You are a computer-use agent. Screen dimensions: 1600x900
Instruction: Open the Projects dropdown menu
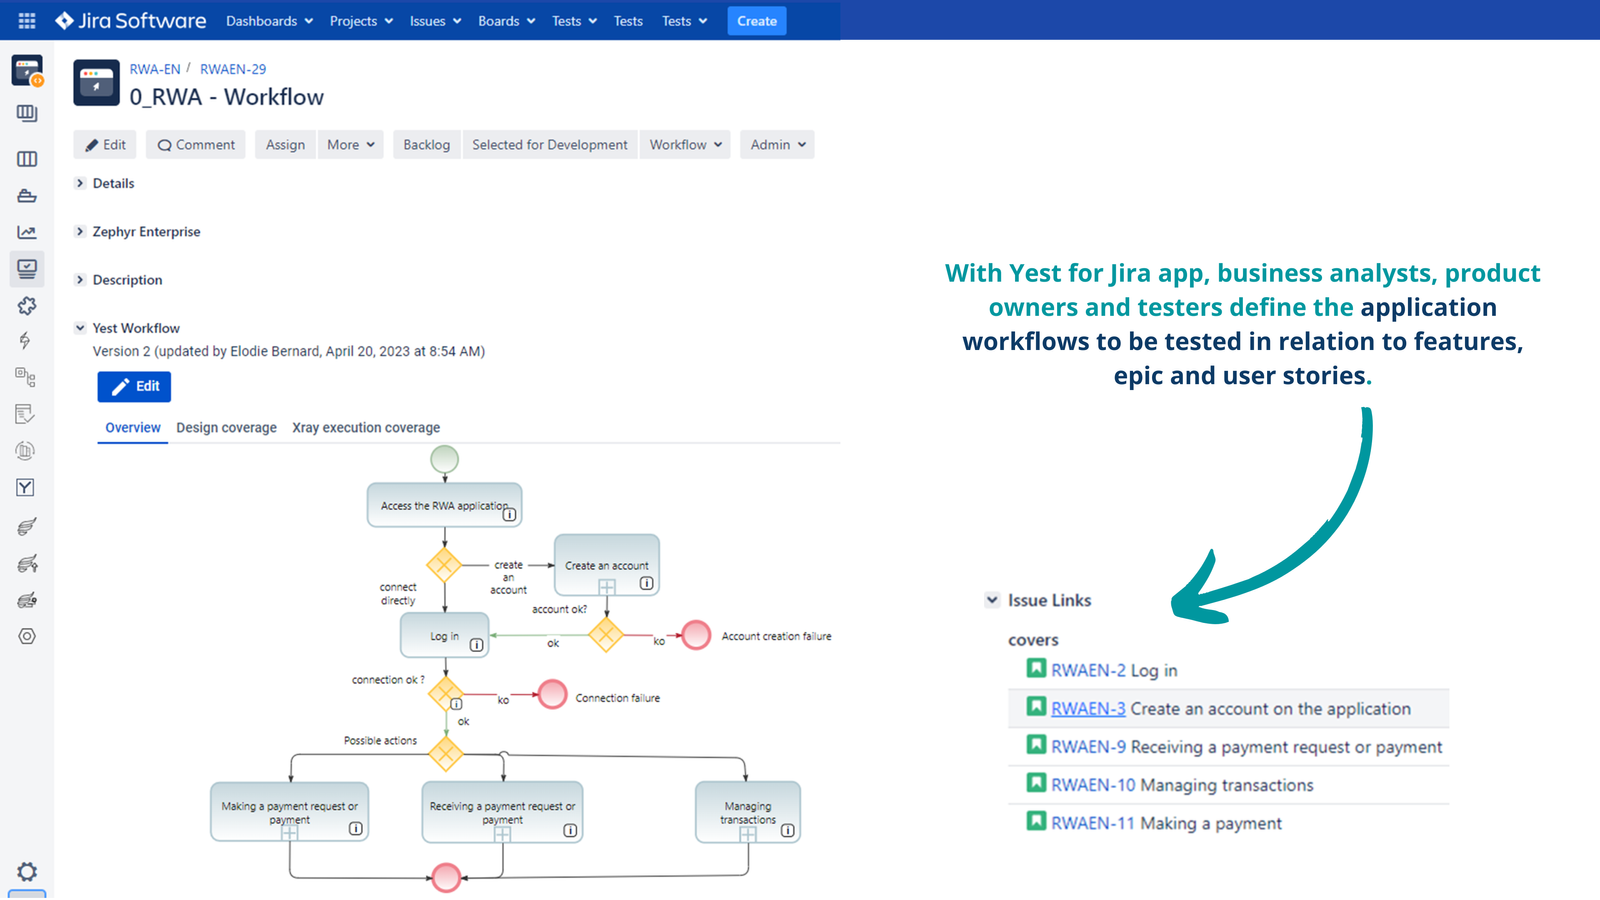362,21
